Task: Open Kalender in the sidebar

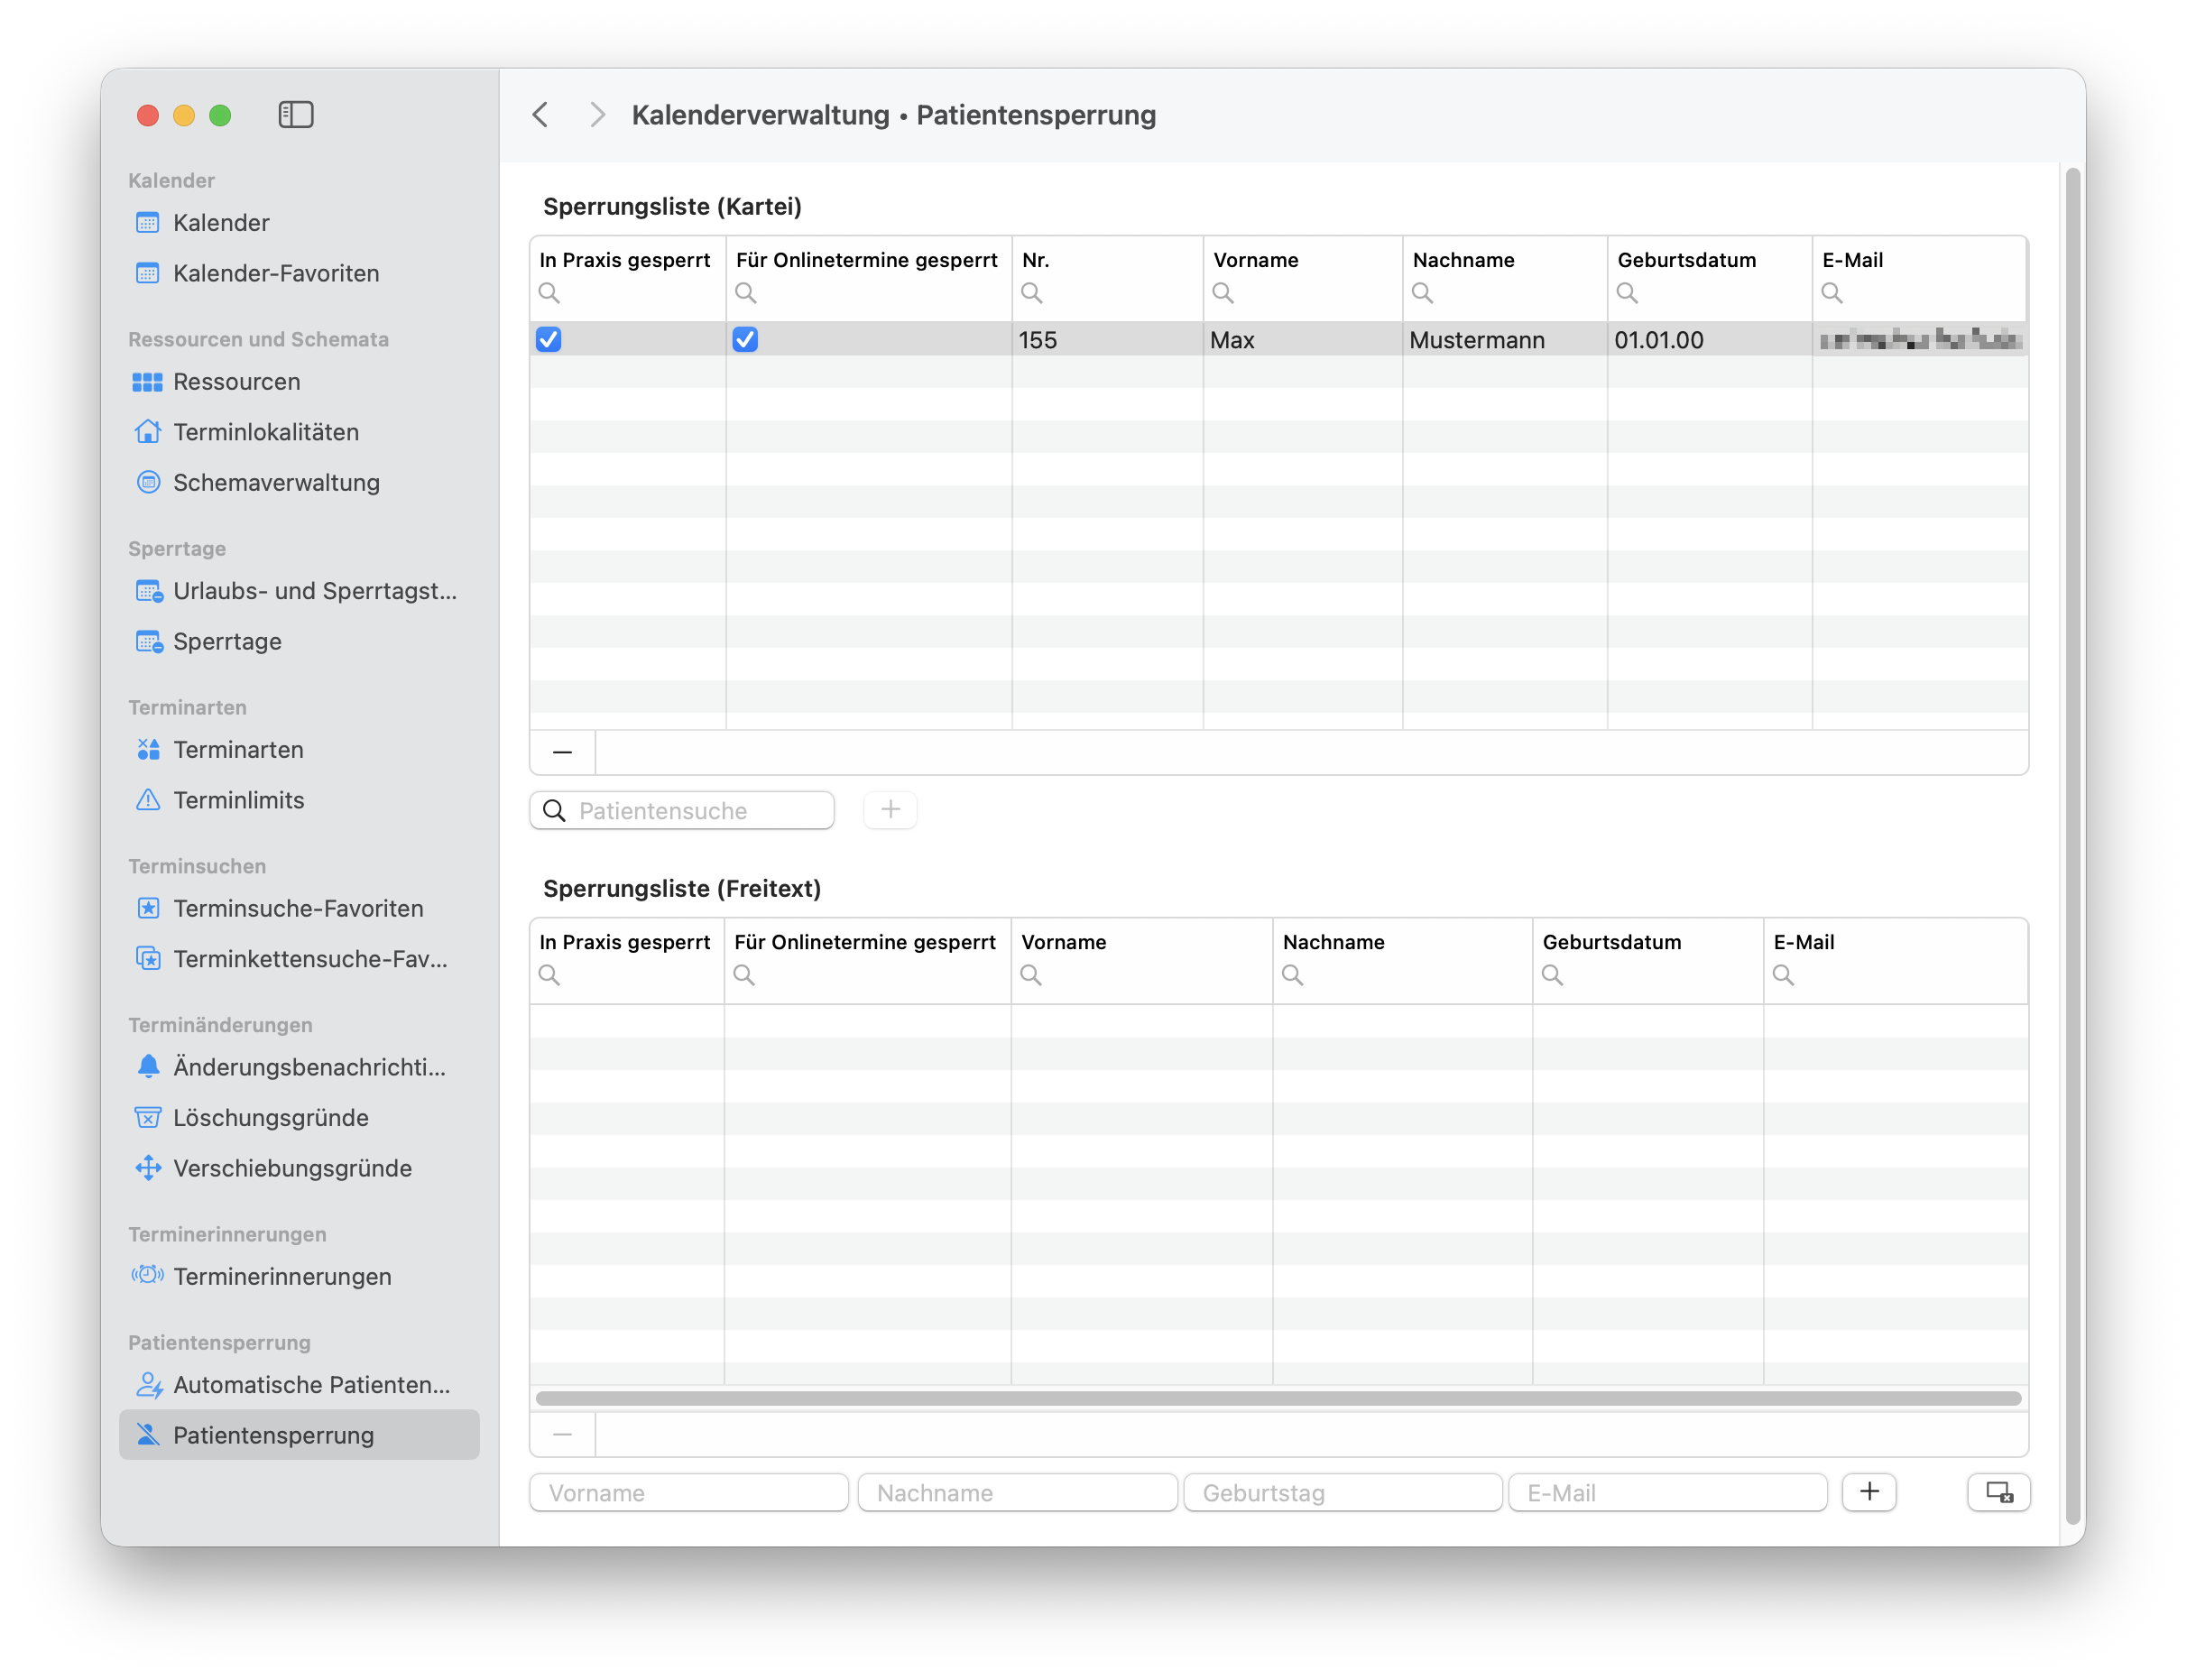Action: (x=299, y=222)
